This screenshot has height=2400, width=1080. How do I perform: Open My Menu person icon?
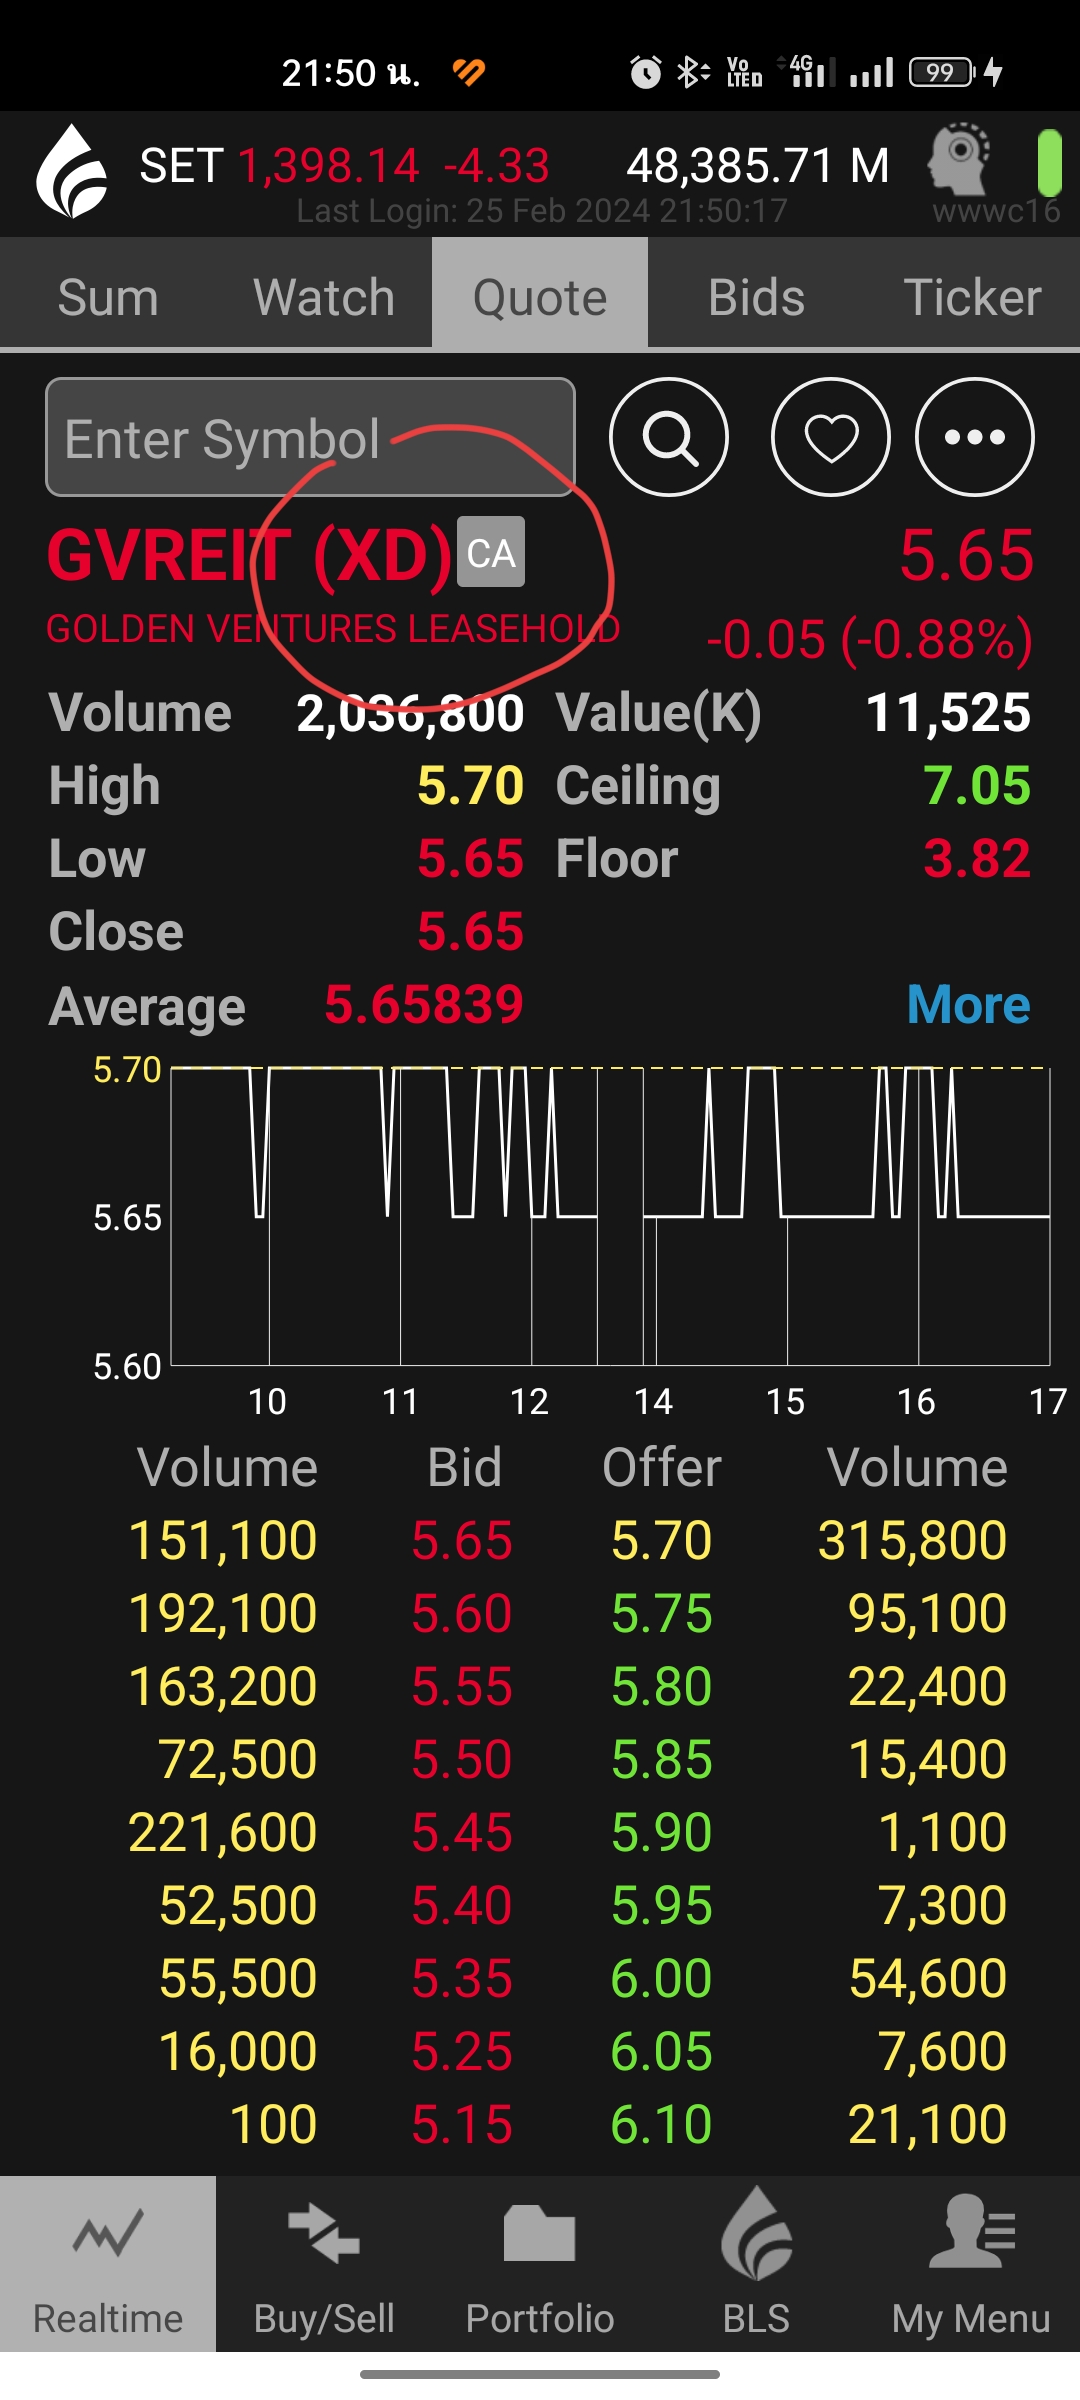pos(972,2231)
